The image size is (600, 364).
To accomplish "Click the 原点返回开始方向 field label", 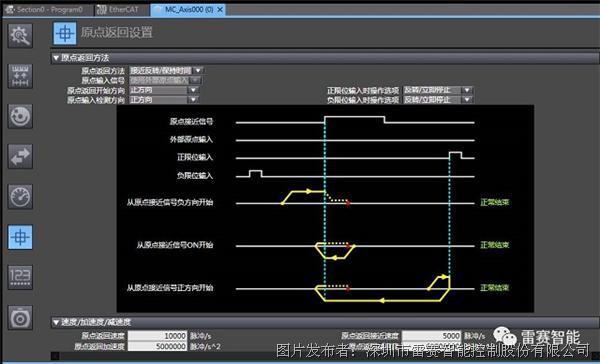I will [96, 90].
